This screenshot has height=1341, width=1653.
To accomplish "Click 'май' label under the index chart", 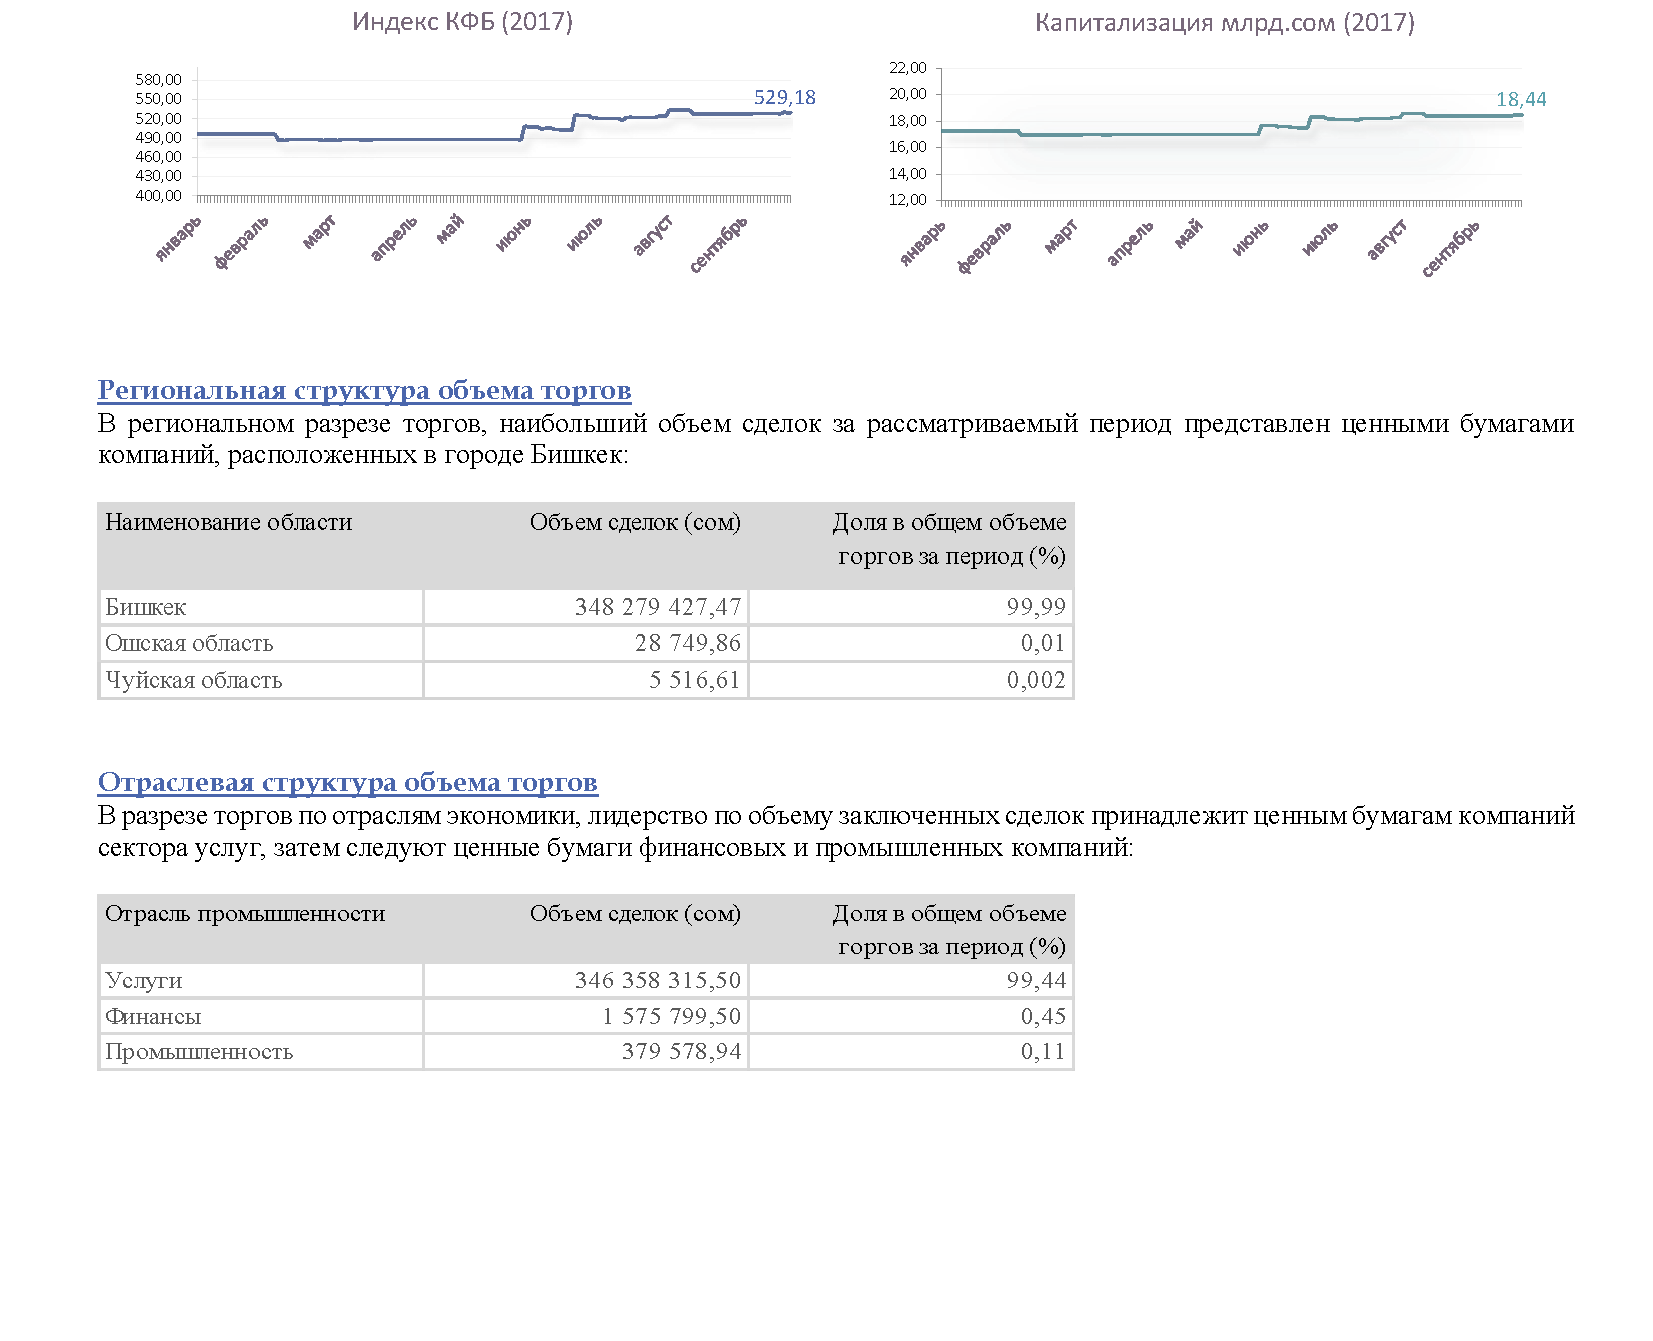I will 451,229.
